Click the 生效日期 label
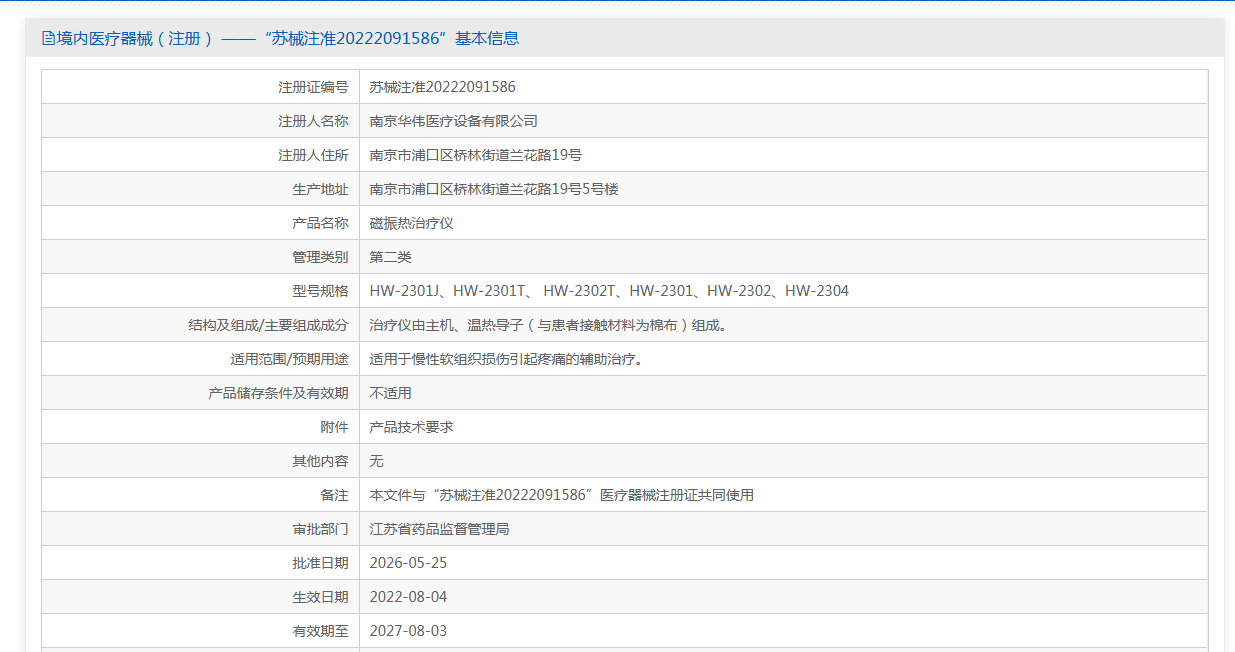The image size is (1235, 652). 320,597
